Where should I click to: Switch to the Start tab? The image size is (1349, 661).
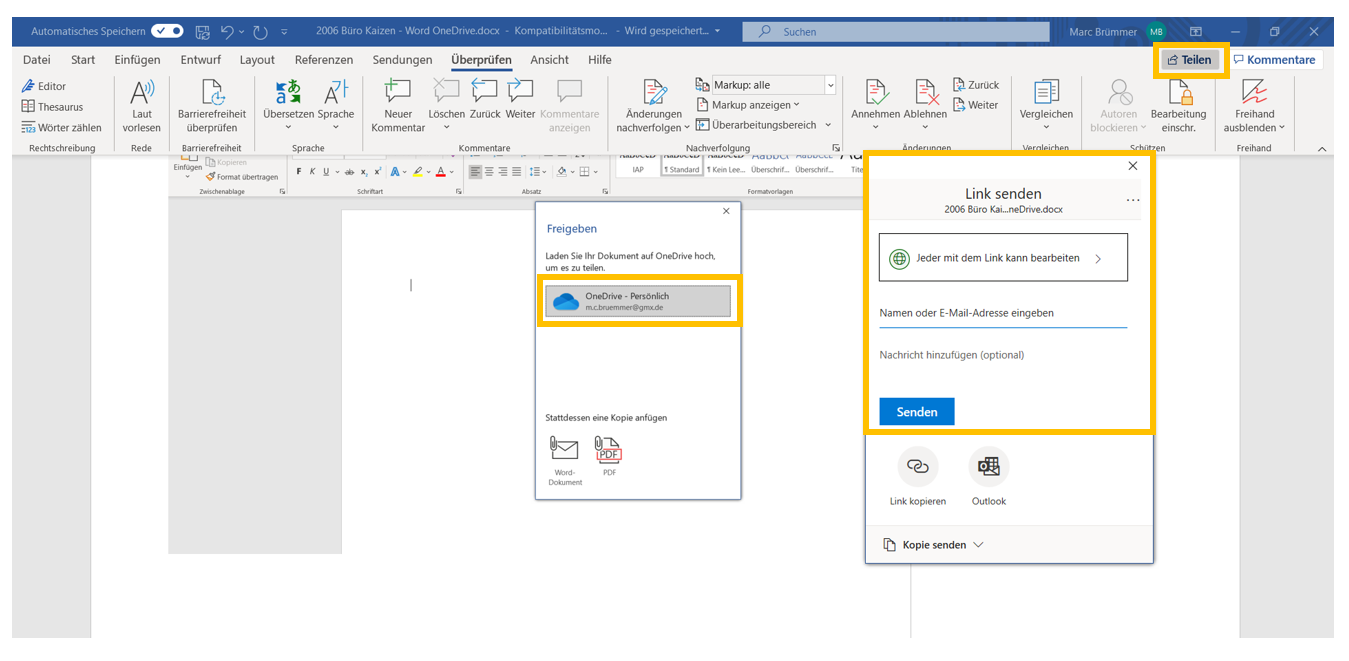83,60
